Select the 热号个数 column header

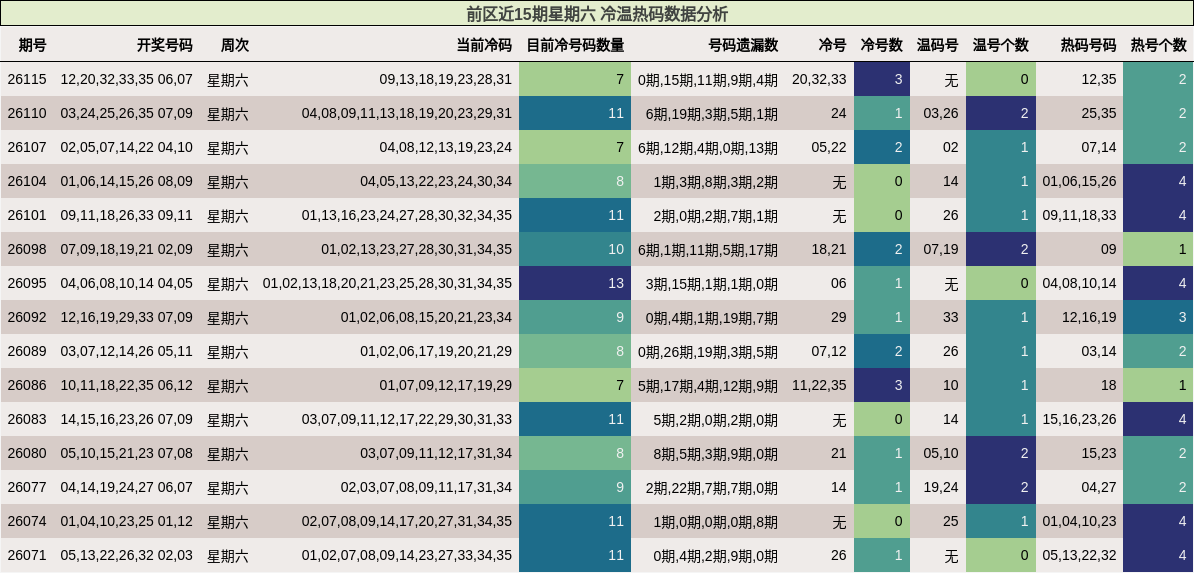pos(1158,45)
